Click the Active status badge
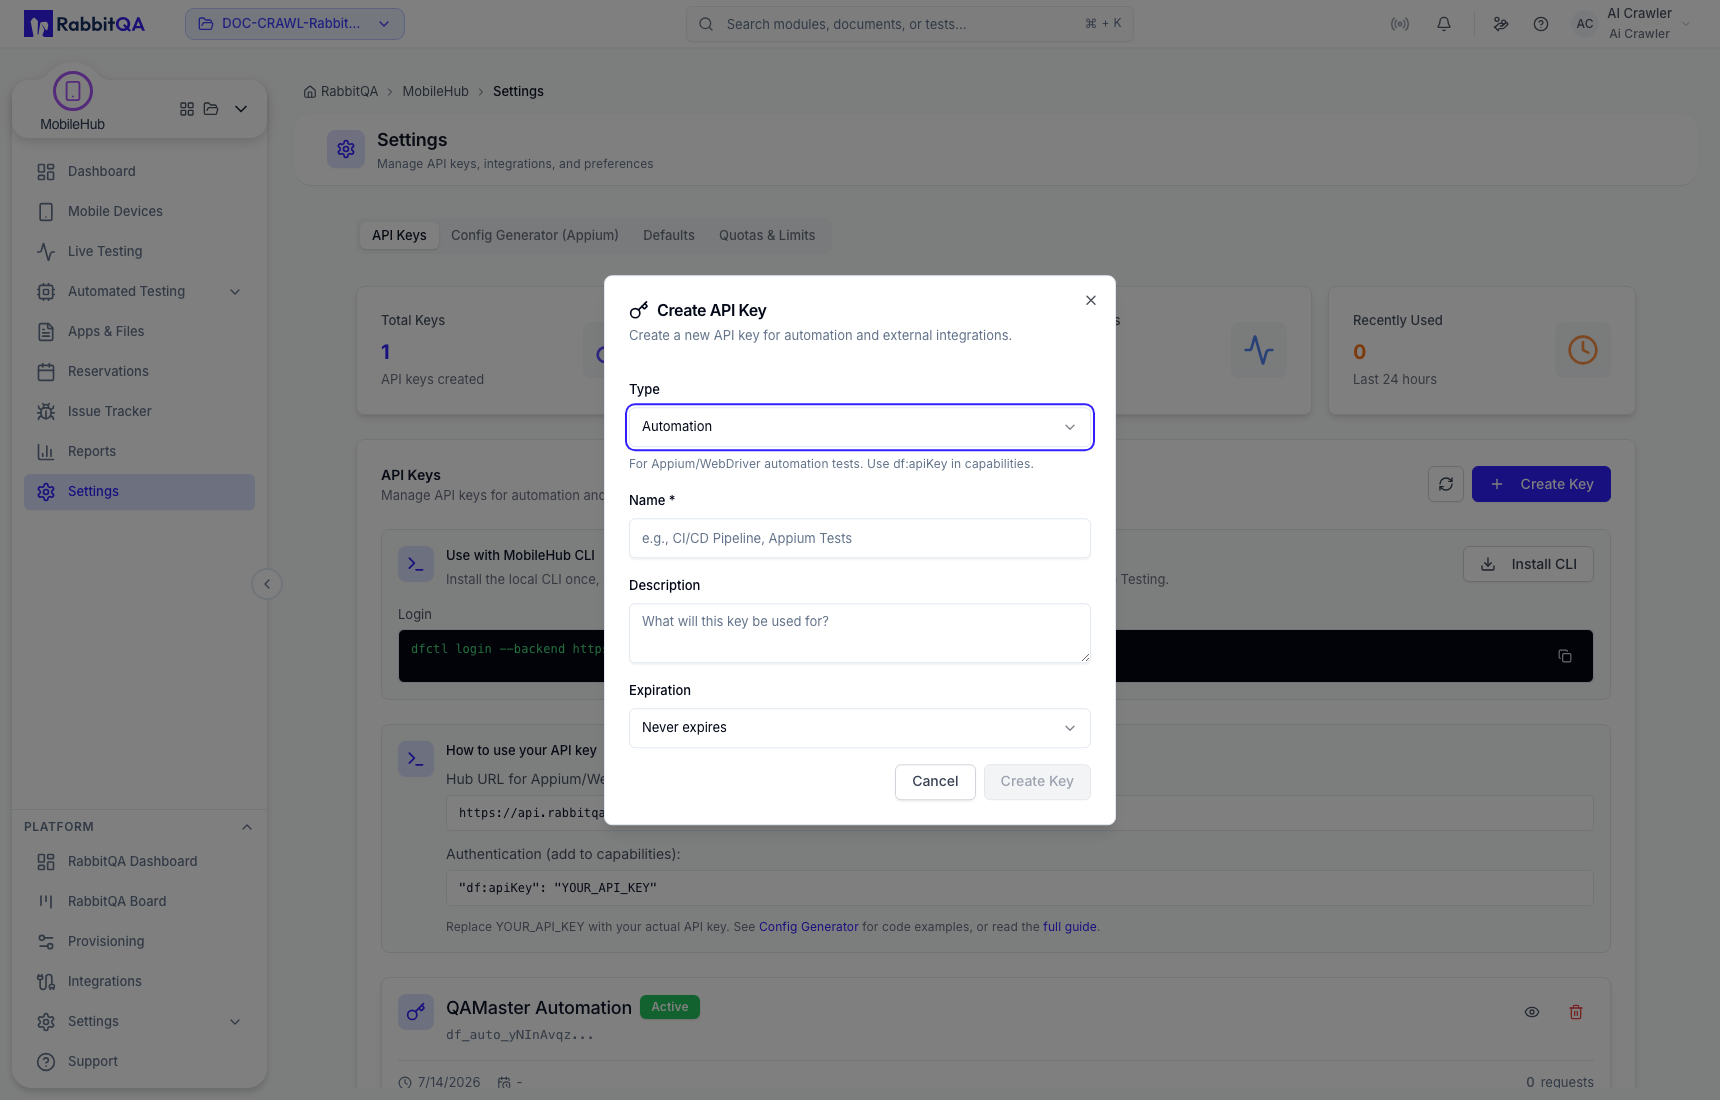This screenshot has width=1720, height=1100. point(670,1007)
